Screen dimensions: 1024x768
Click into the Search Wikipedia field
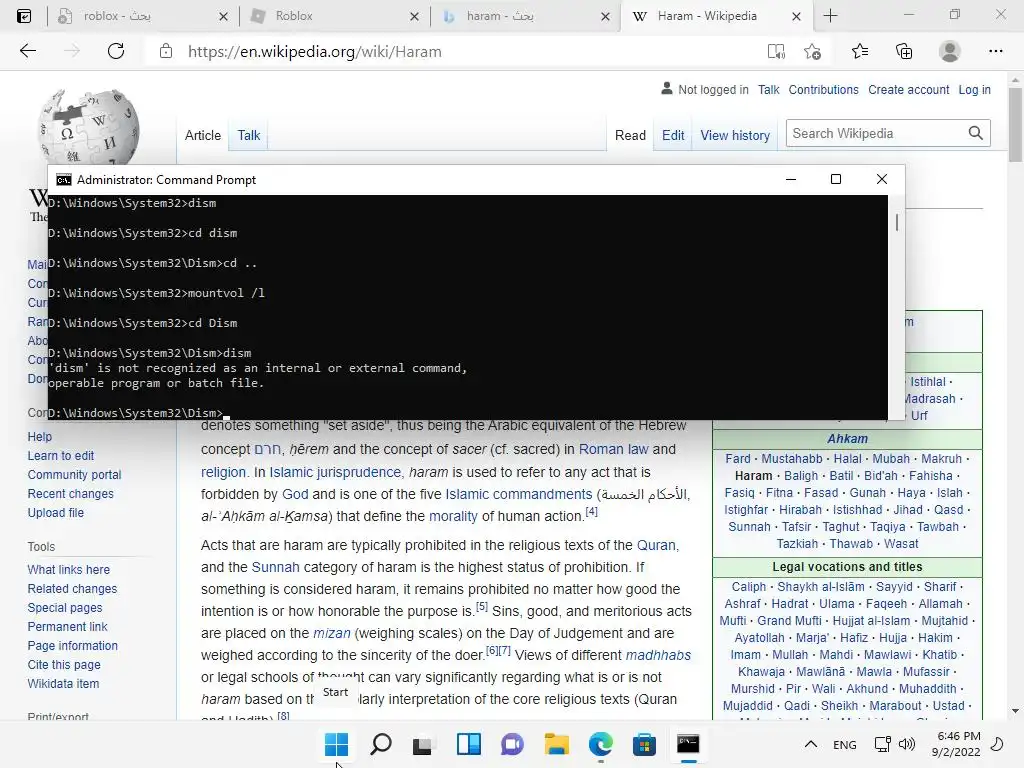click(875, 133)
